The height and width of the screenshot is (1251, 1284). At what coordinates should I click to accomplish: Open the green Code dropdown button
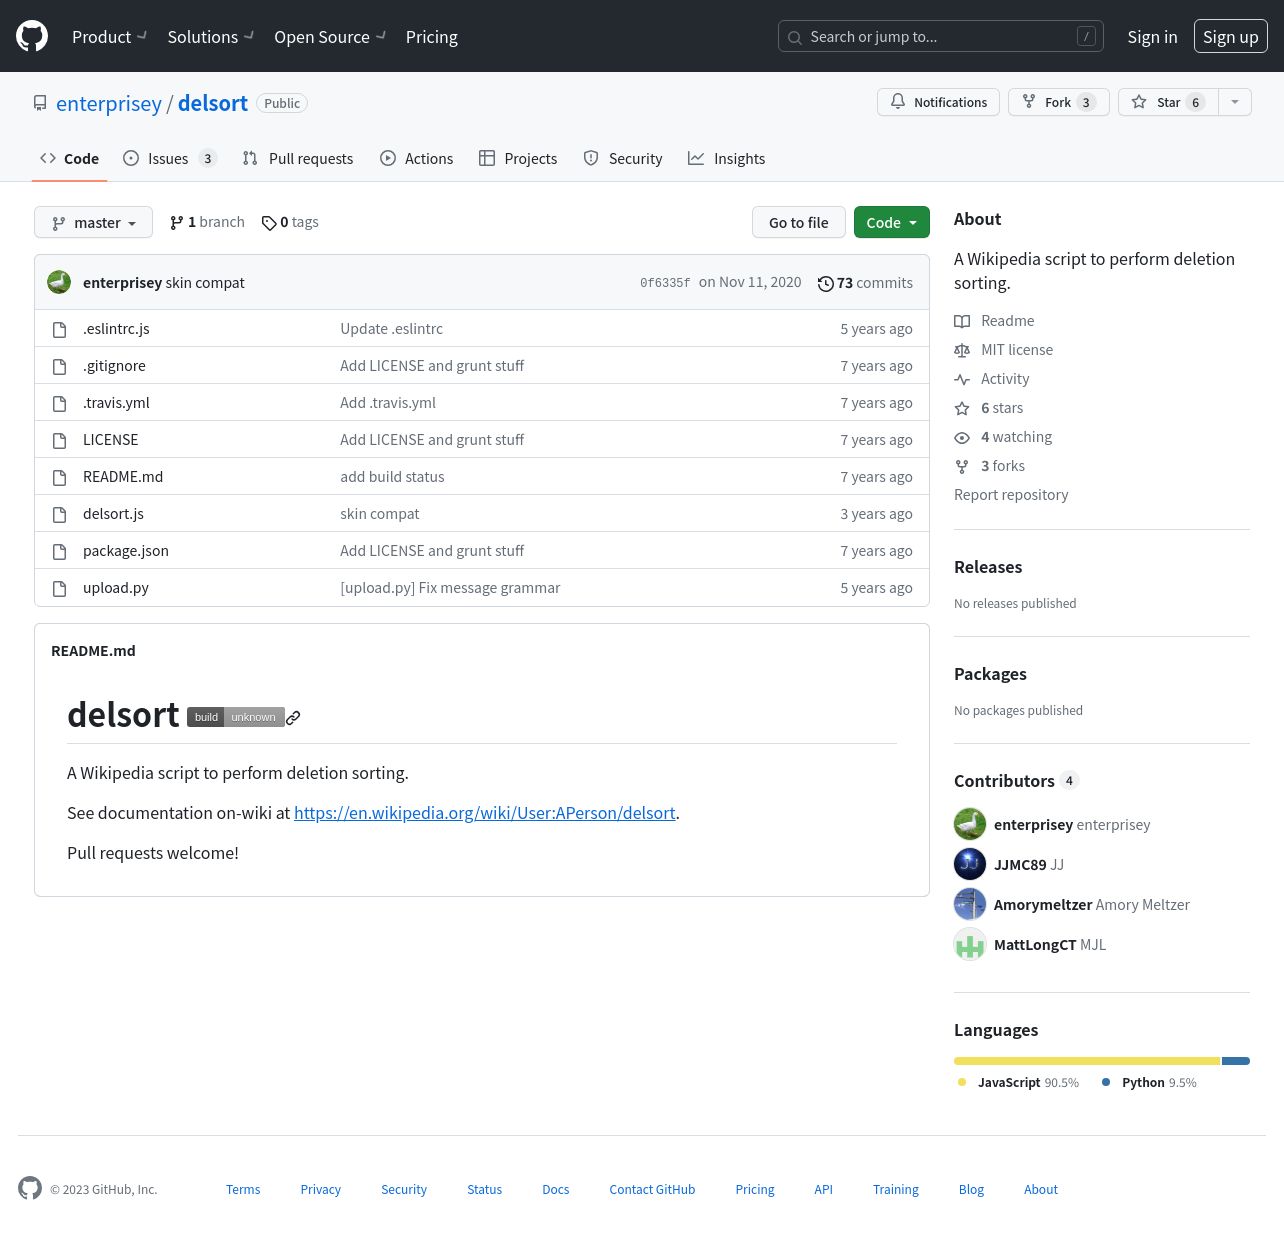pyautogui.click(x=892, y=222)
